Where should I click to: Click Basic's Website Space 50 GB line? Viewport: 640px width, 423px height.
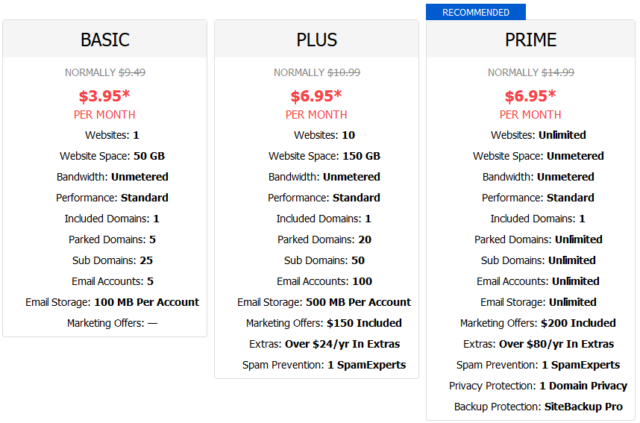(x=112, y=156)
